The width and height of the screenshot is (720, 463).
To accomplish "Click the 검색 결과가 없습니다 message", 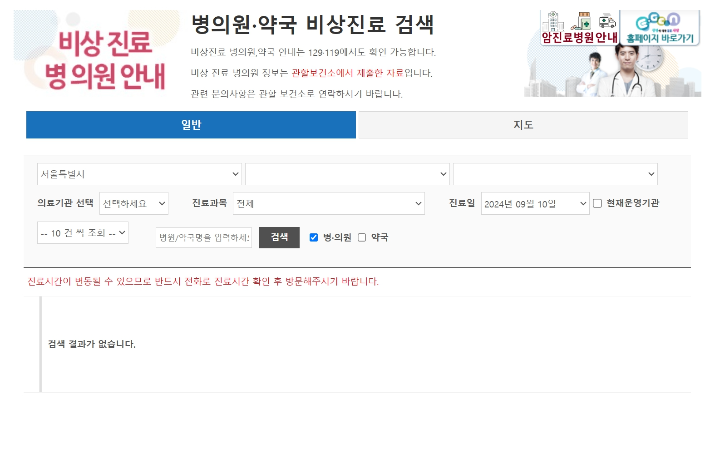I will click(92, 344).
